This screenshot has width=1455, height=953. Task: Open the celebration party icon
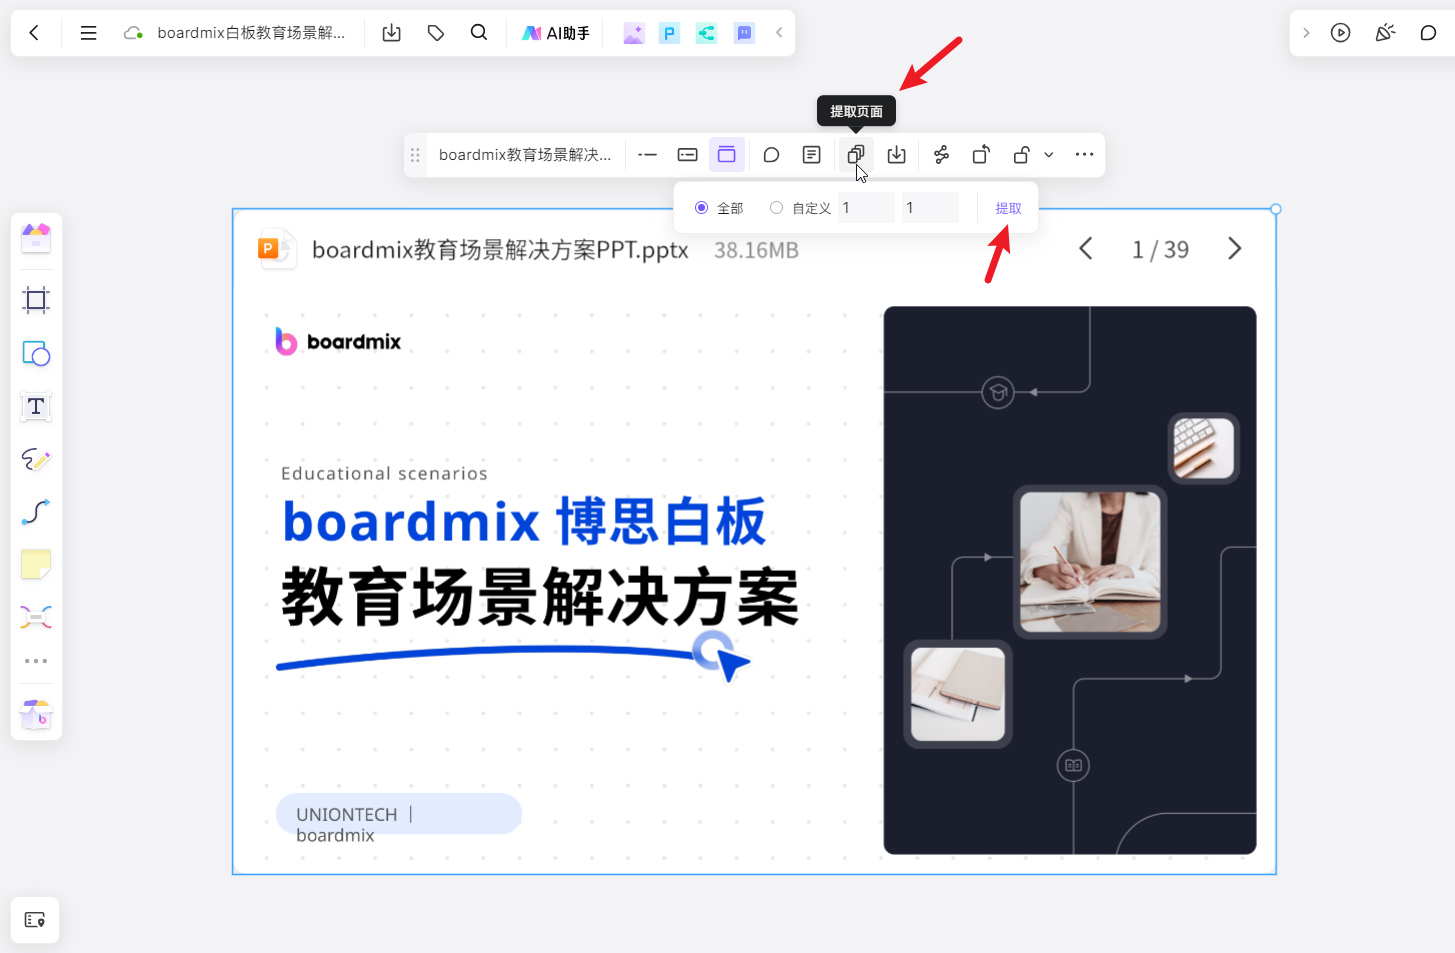point(1385,33)
